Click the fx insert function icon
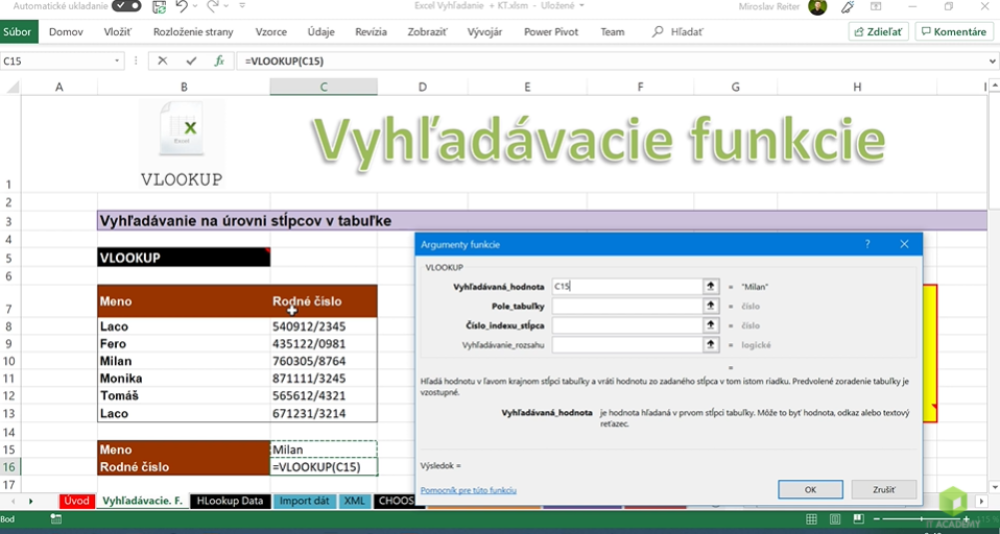This screenshot has width=1000, height=534. [x=219, y=61]
